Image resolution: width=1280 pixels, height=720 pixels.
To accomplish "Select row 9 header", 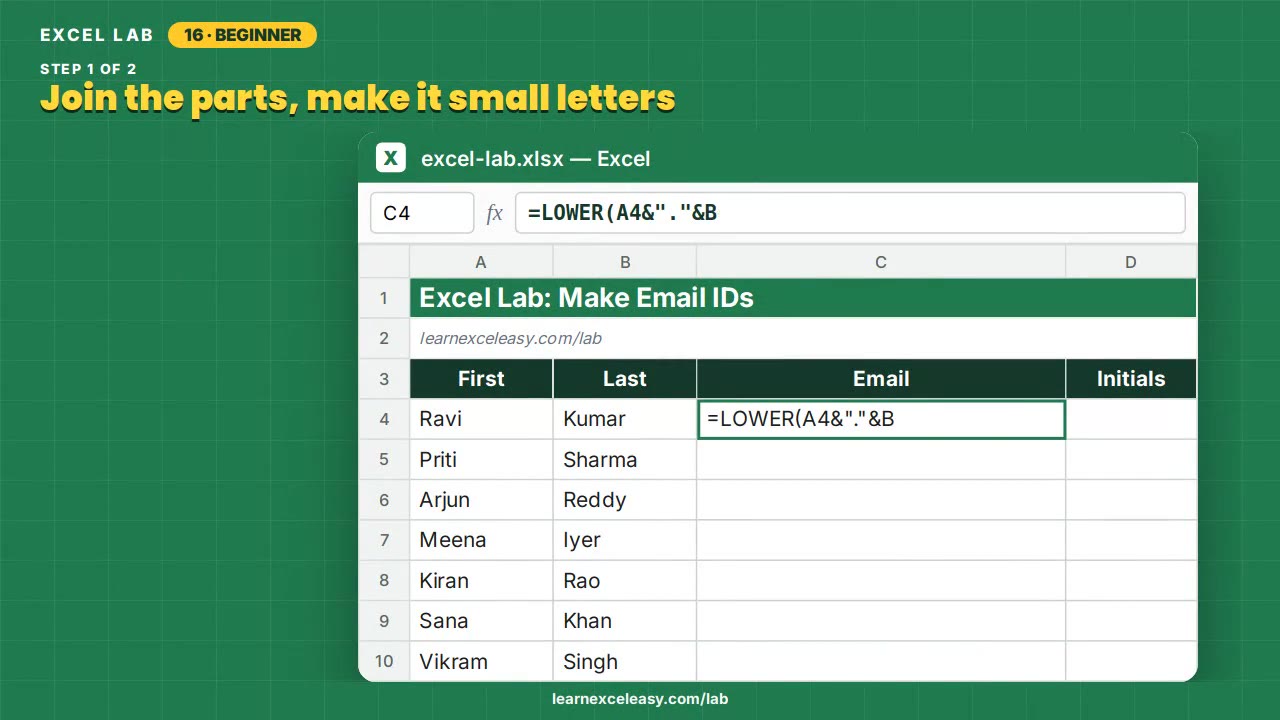I will 384,621.
